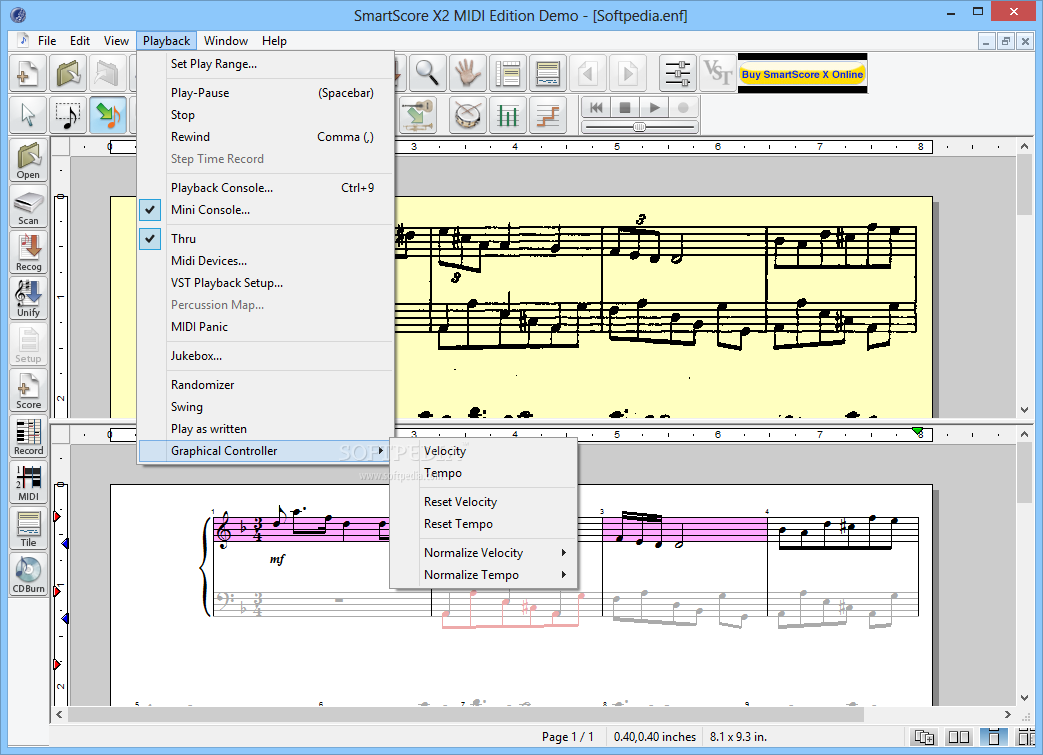The height and width of the screenshot is (755, 1043).
Task: Click the green bars velocity icon
Action: point(508,114)
